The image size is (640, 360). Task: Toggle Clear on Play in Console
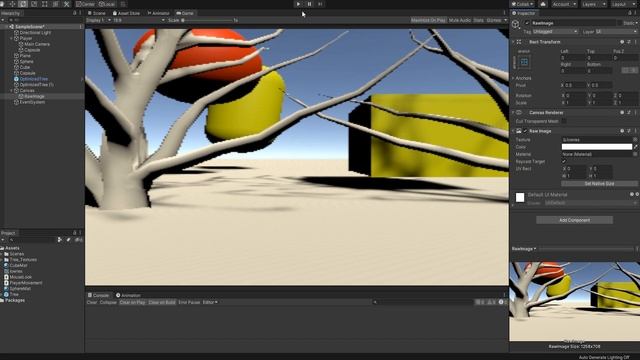coord(132,302)
